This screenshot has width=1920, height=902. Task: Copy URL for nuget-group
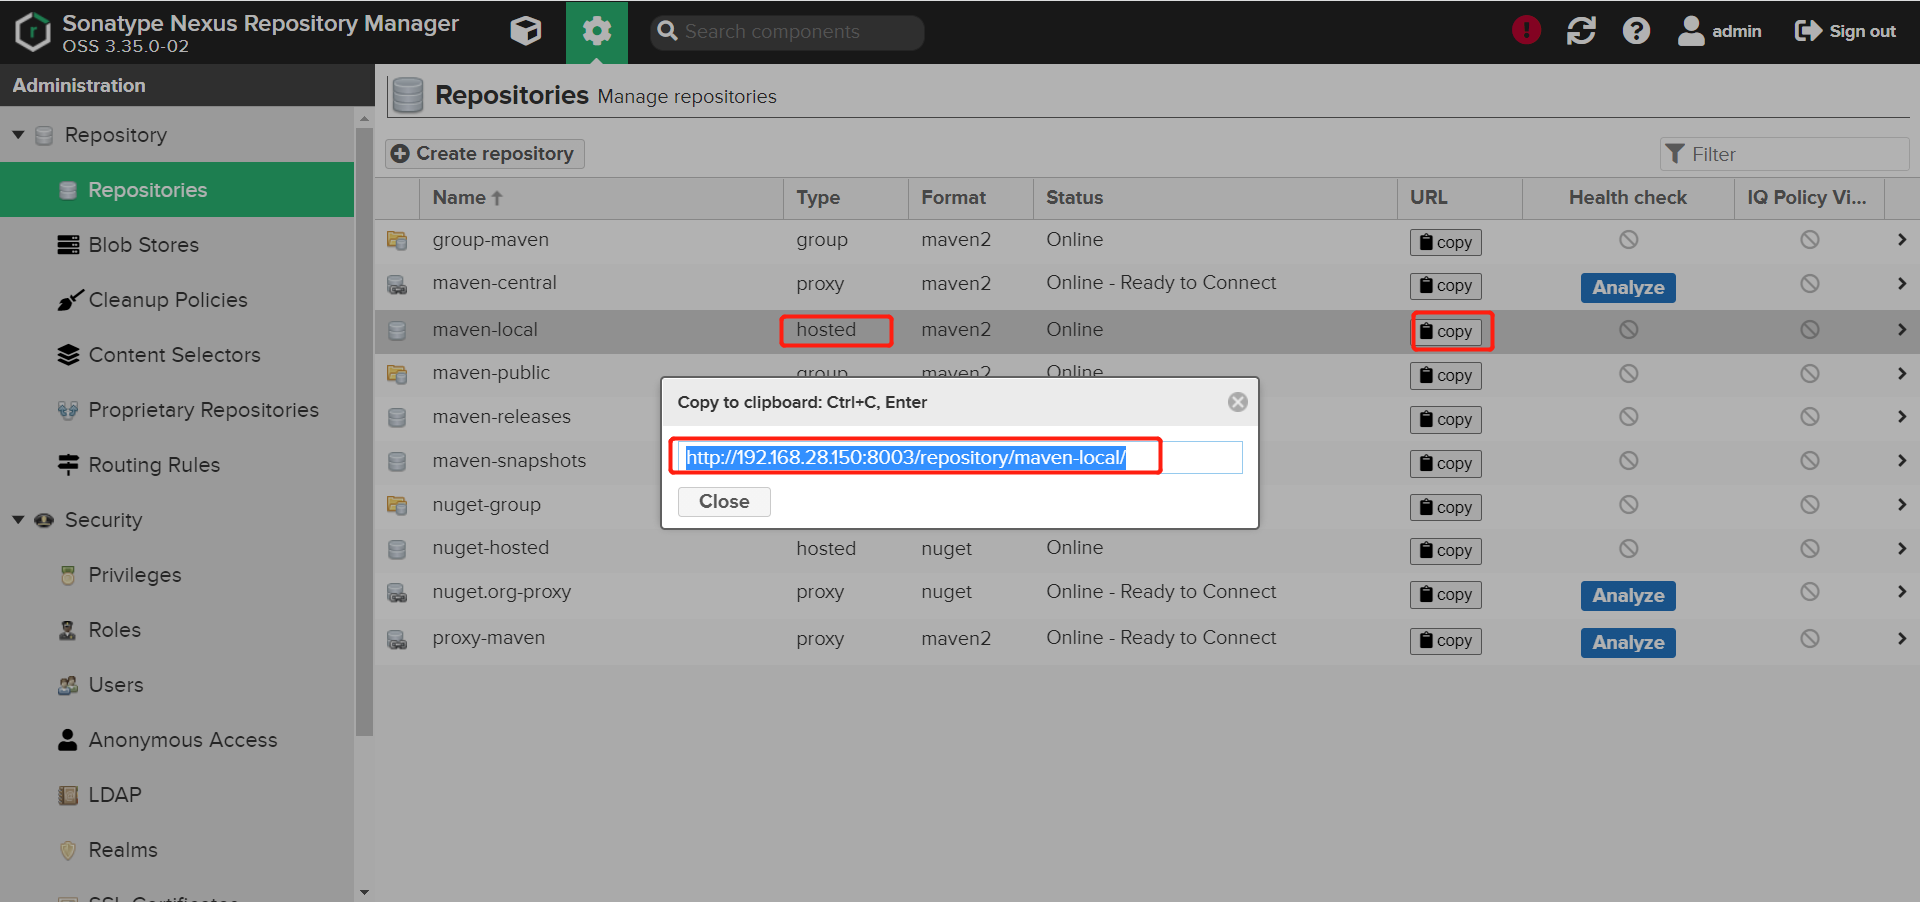click(x=1446, y=508)
